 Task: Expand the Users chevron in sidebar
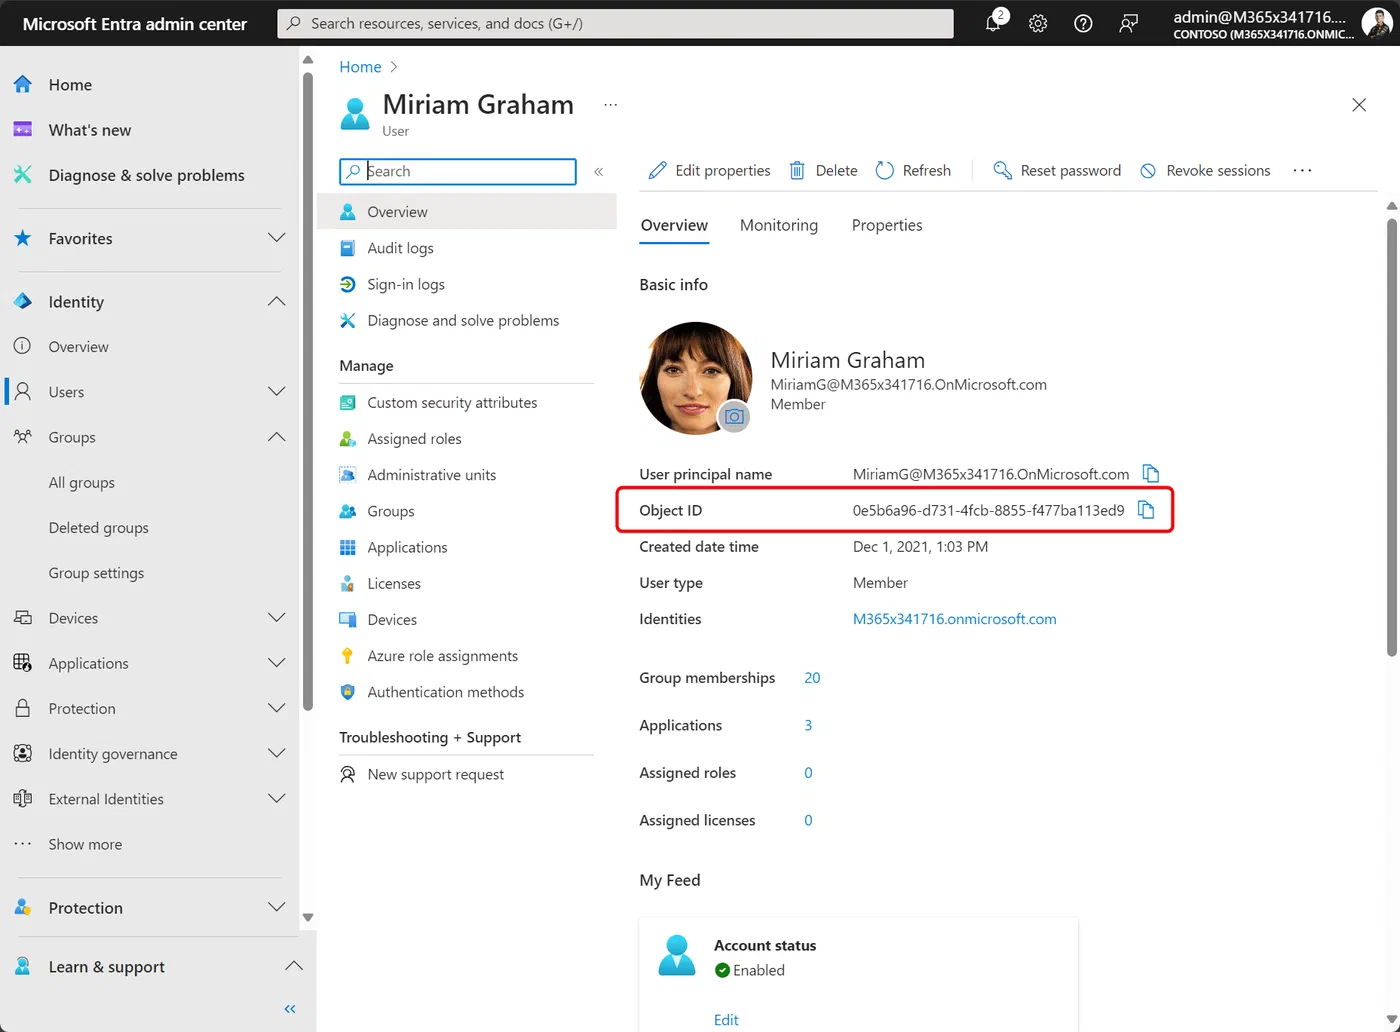coord(277,391)
